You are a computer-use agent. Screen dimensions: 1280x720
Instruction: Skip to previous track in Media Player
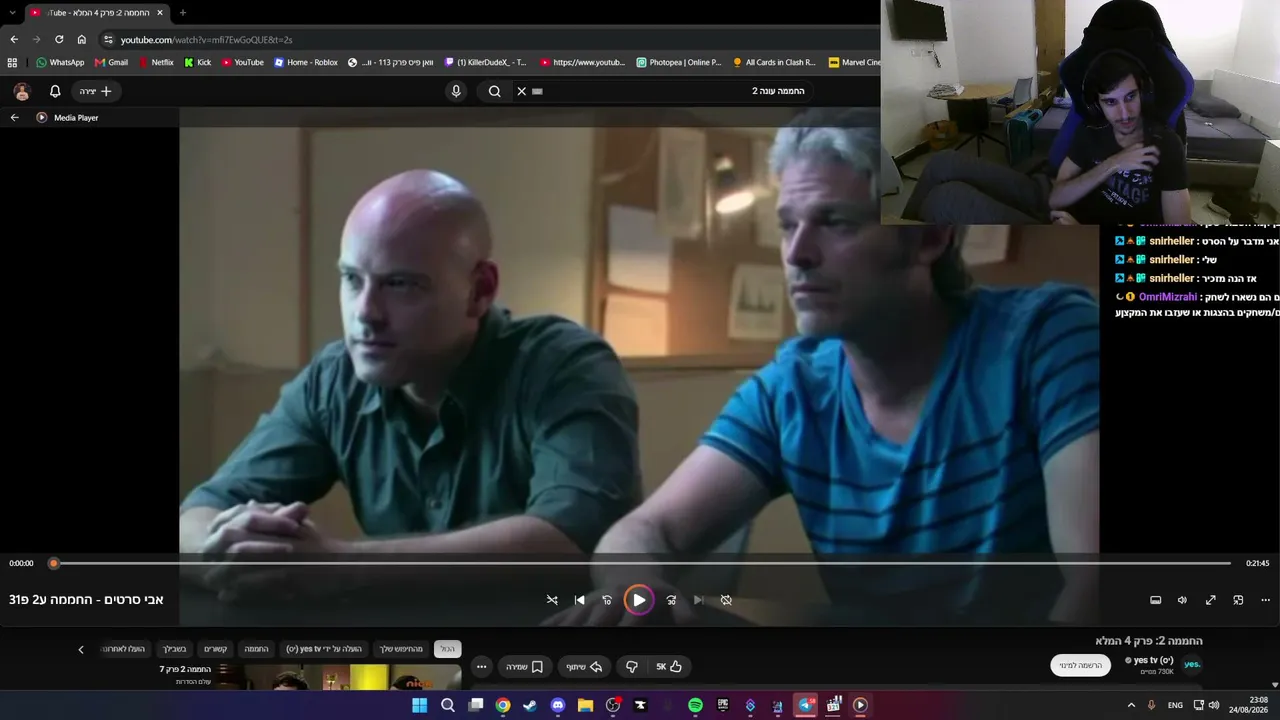tap(580, 600)
